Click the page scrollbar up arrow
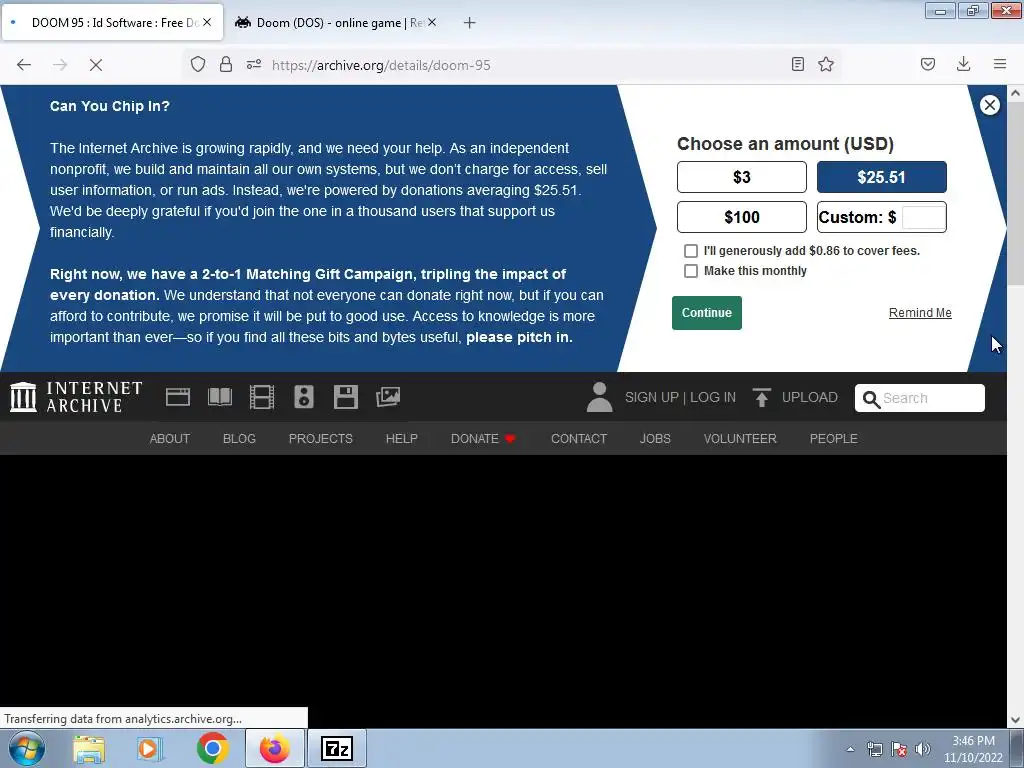 pyautogui.click(x=1015, y=93)
